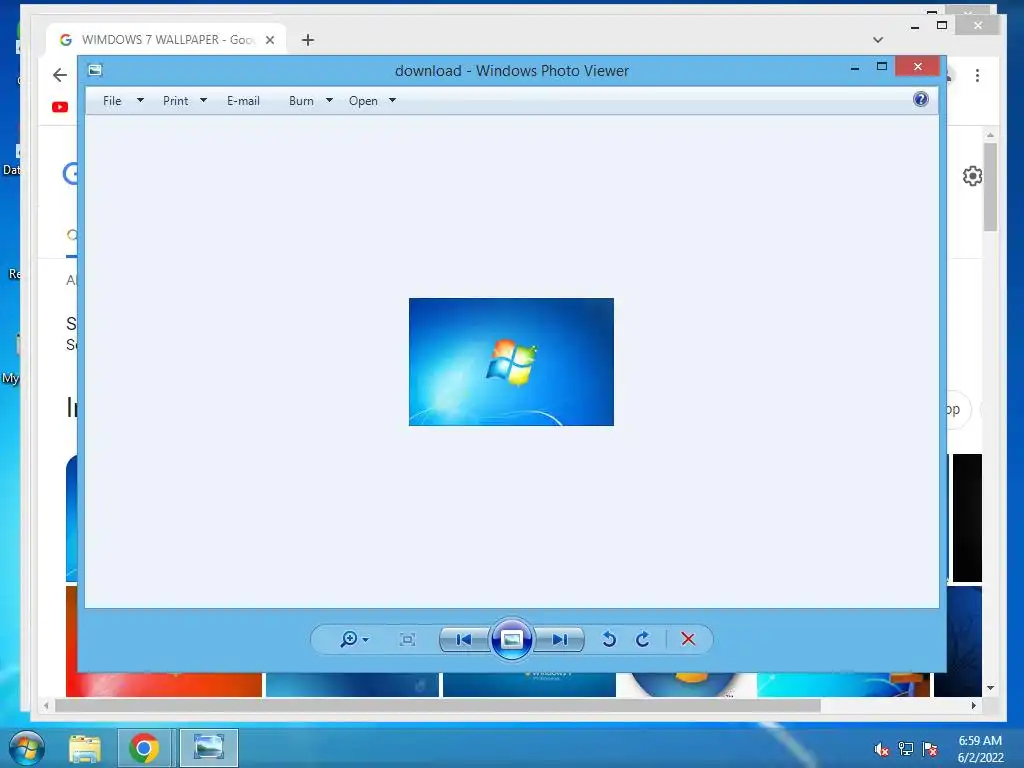Click the YouTube bookmark icon in Chrome
1024x768 pixels.
tap(60, 106)
